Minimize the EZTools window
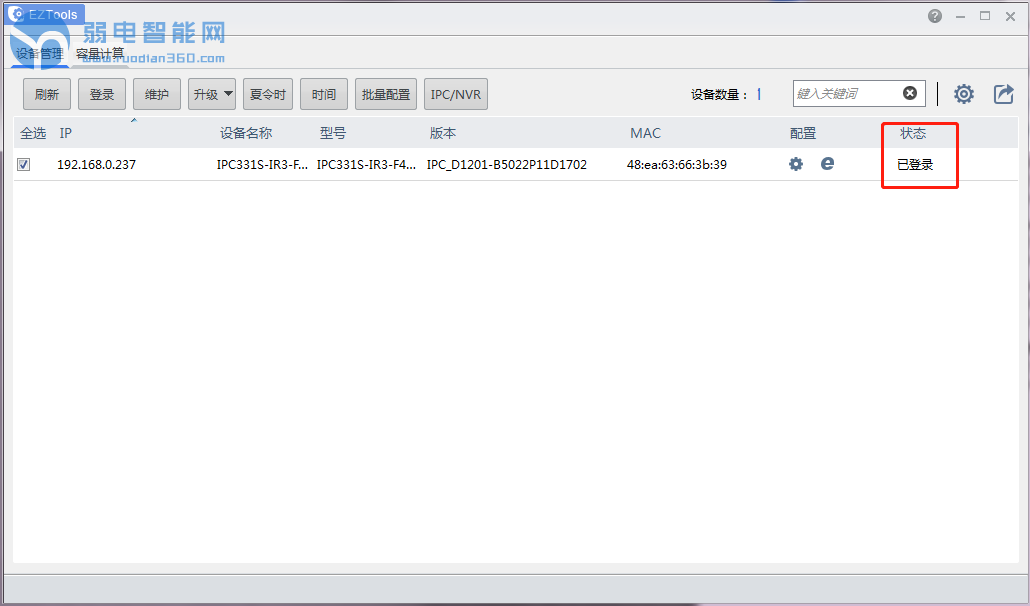Screen dimensions: 1030x606 click(961, 16)
